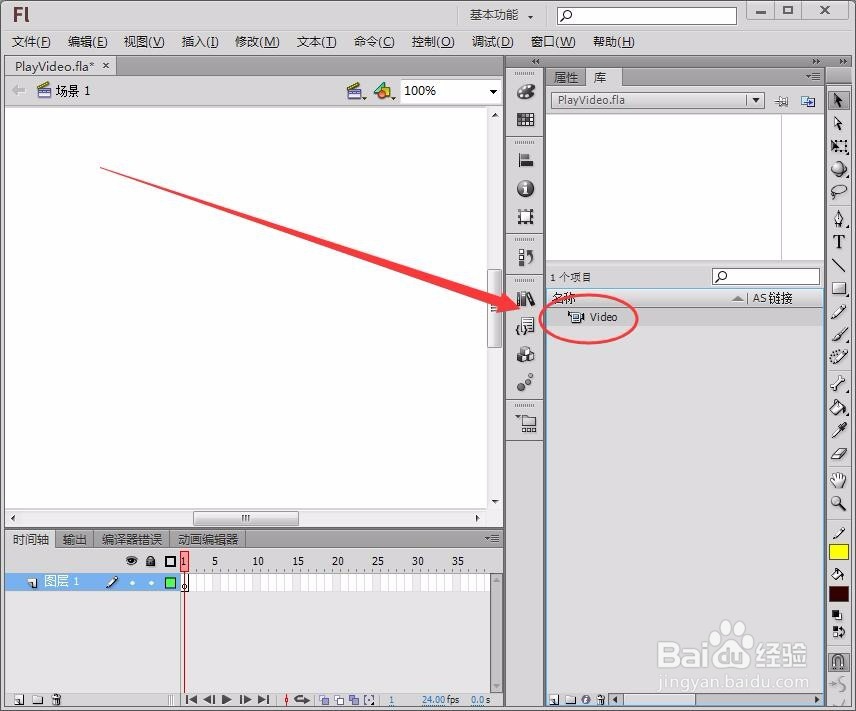Select the Paint Bucket tool
Viewport: 856px width, 711px height.
tap(839, 407)
